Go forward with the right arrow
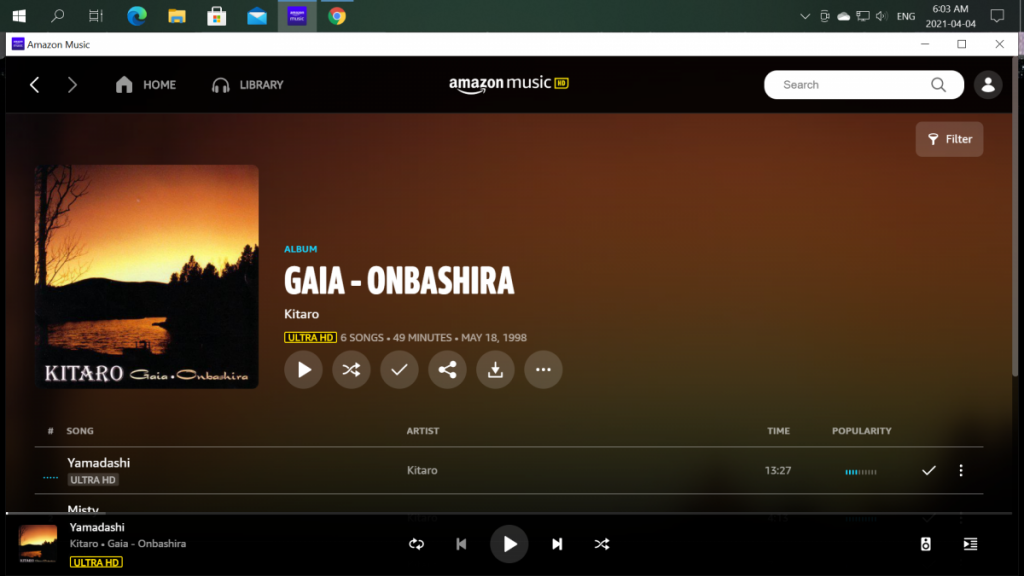 click(x=72, y=85)
